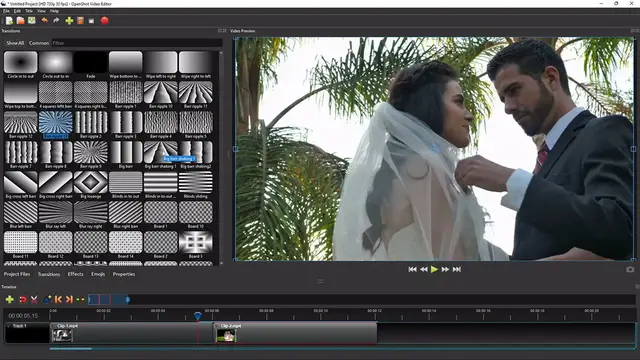The image size is (640, 360).
Task: Click the Choose Profile icon in toolbar
Action: click(x=80, y=20)
